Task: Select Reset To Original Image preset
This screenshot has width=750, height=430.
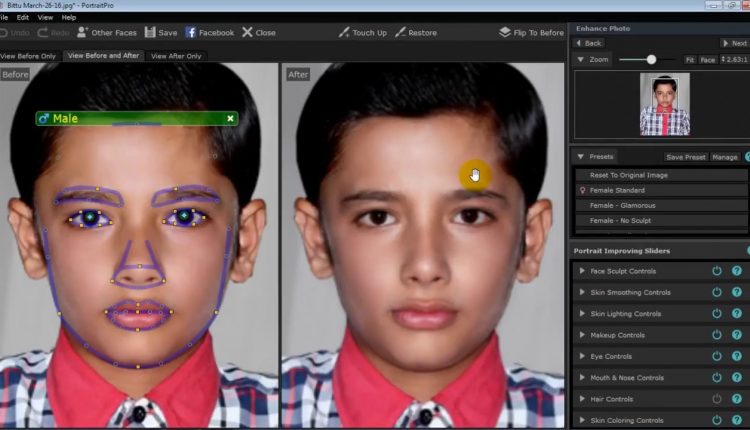Action: 661,175
